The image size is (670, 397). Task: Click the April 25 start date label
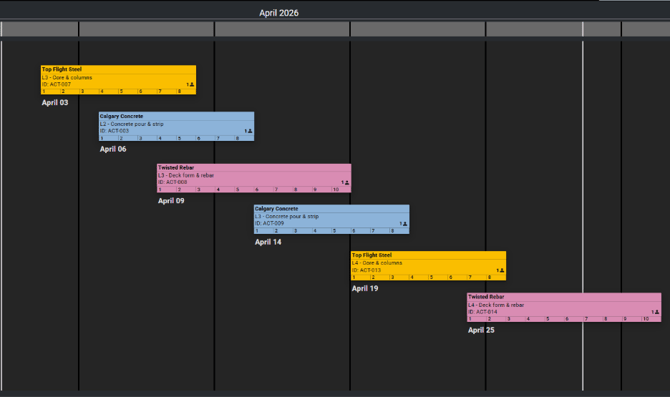[481, 330]
